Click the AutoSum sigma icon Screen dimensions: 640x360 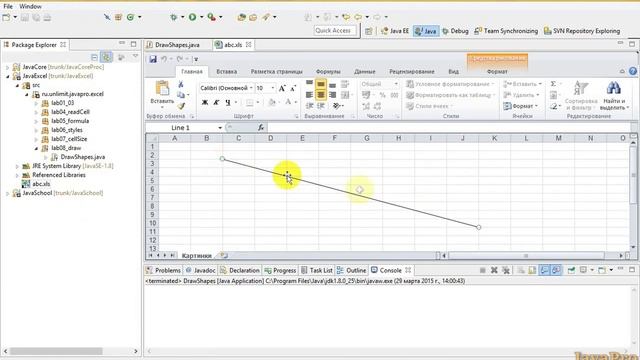click(x=553, y=84)
